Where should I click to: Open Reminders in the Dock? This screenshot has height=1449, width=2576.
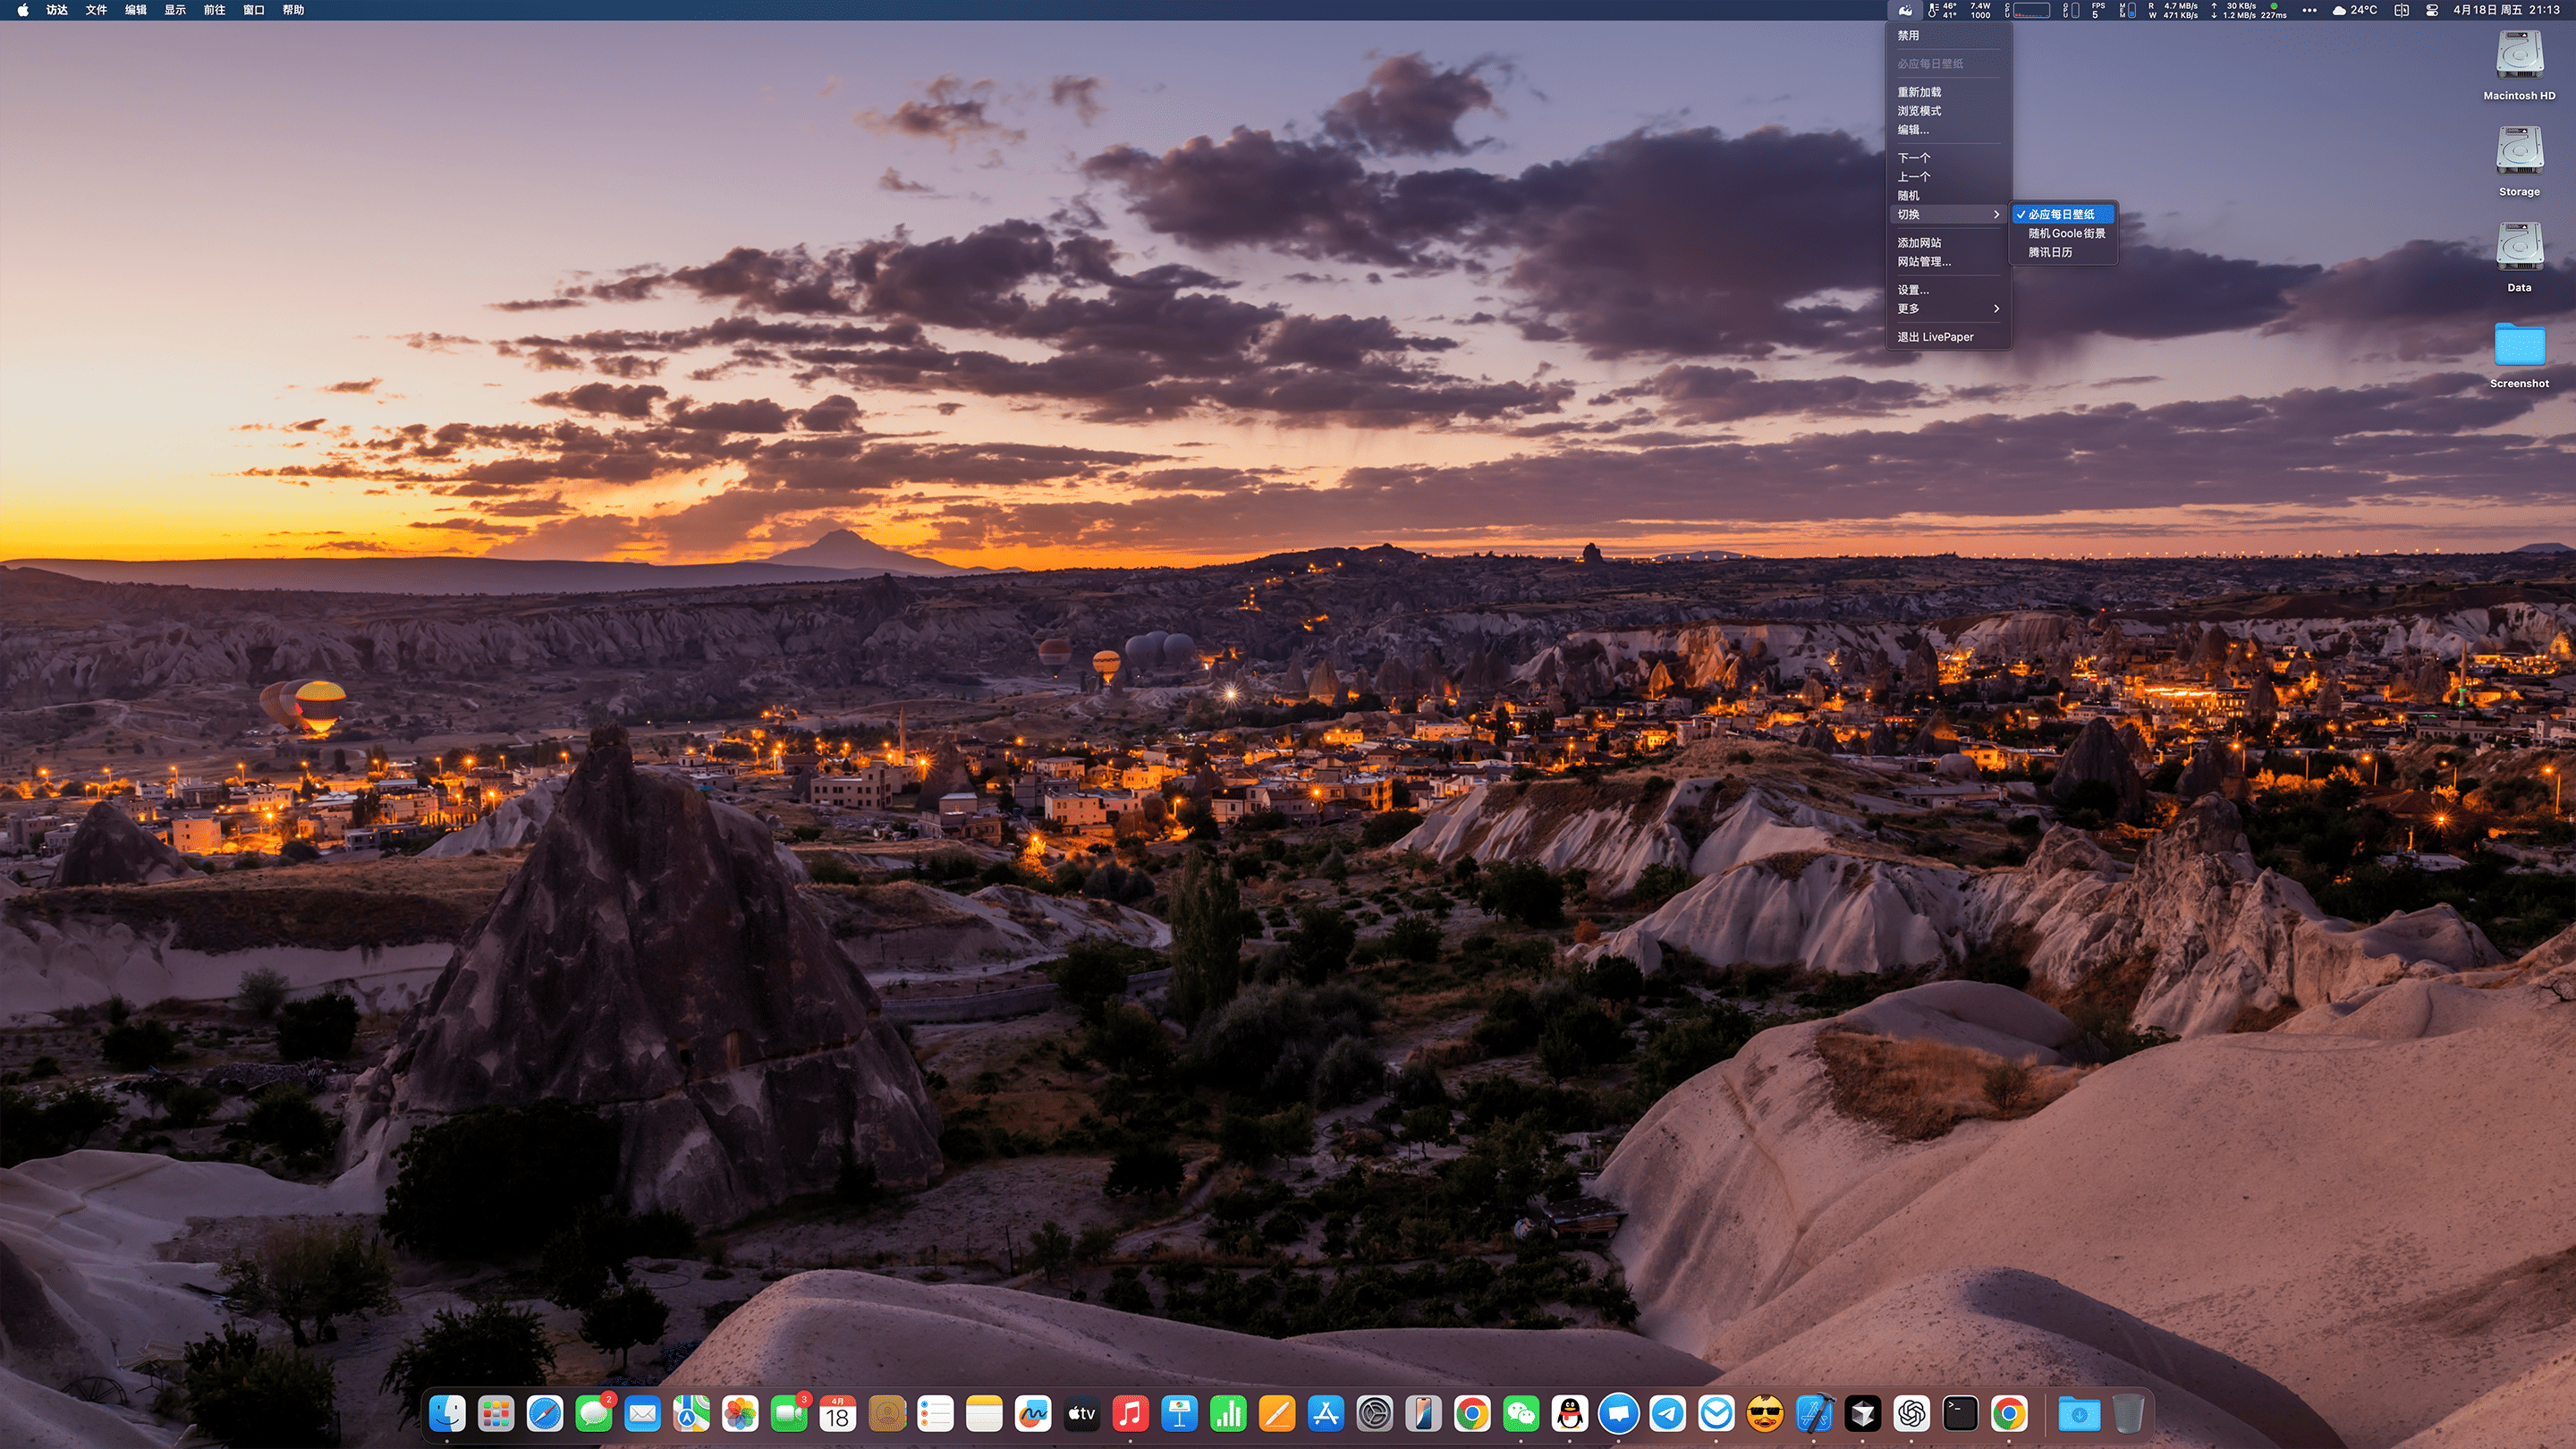click(x=935, y=1414)
